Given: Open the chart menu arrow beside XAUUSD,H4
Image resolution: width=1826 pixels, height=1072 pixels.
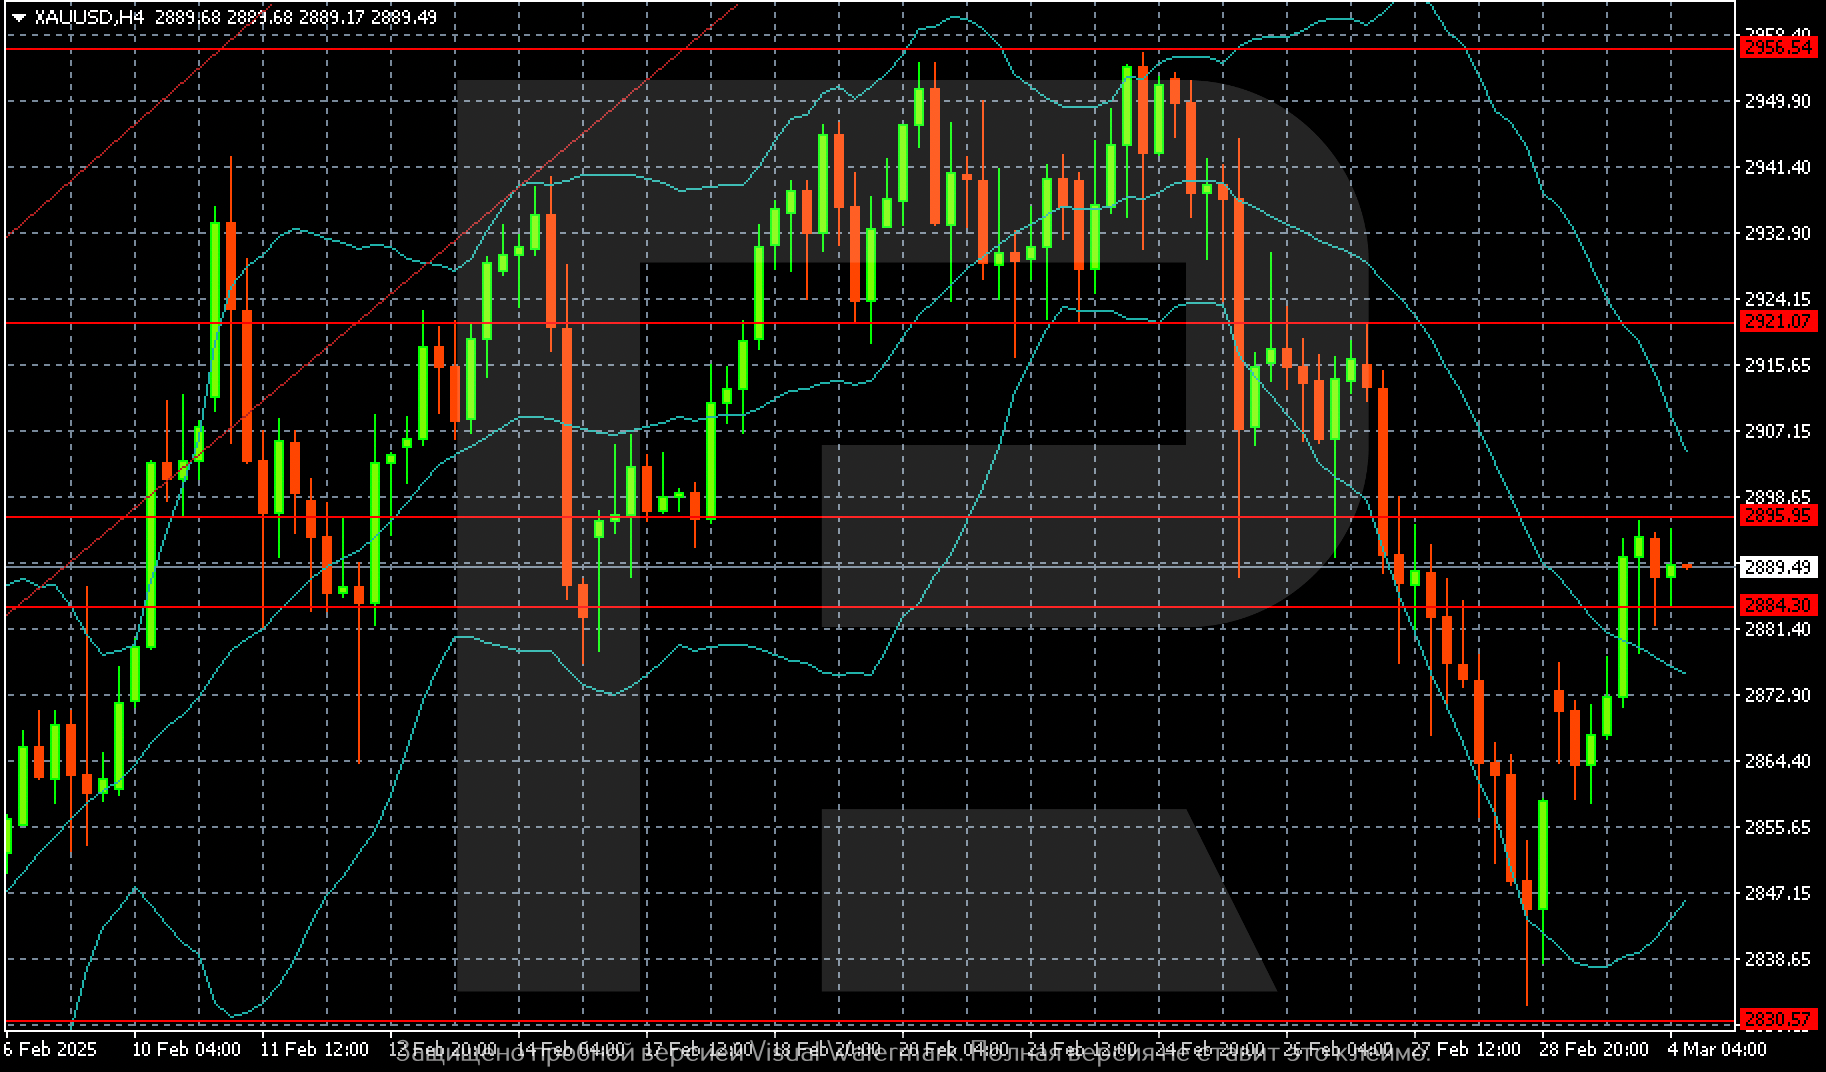Looking at the screenshot, I should 19,17.
